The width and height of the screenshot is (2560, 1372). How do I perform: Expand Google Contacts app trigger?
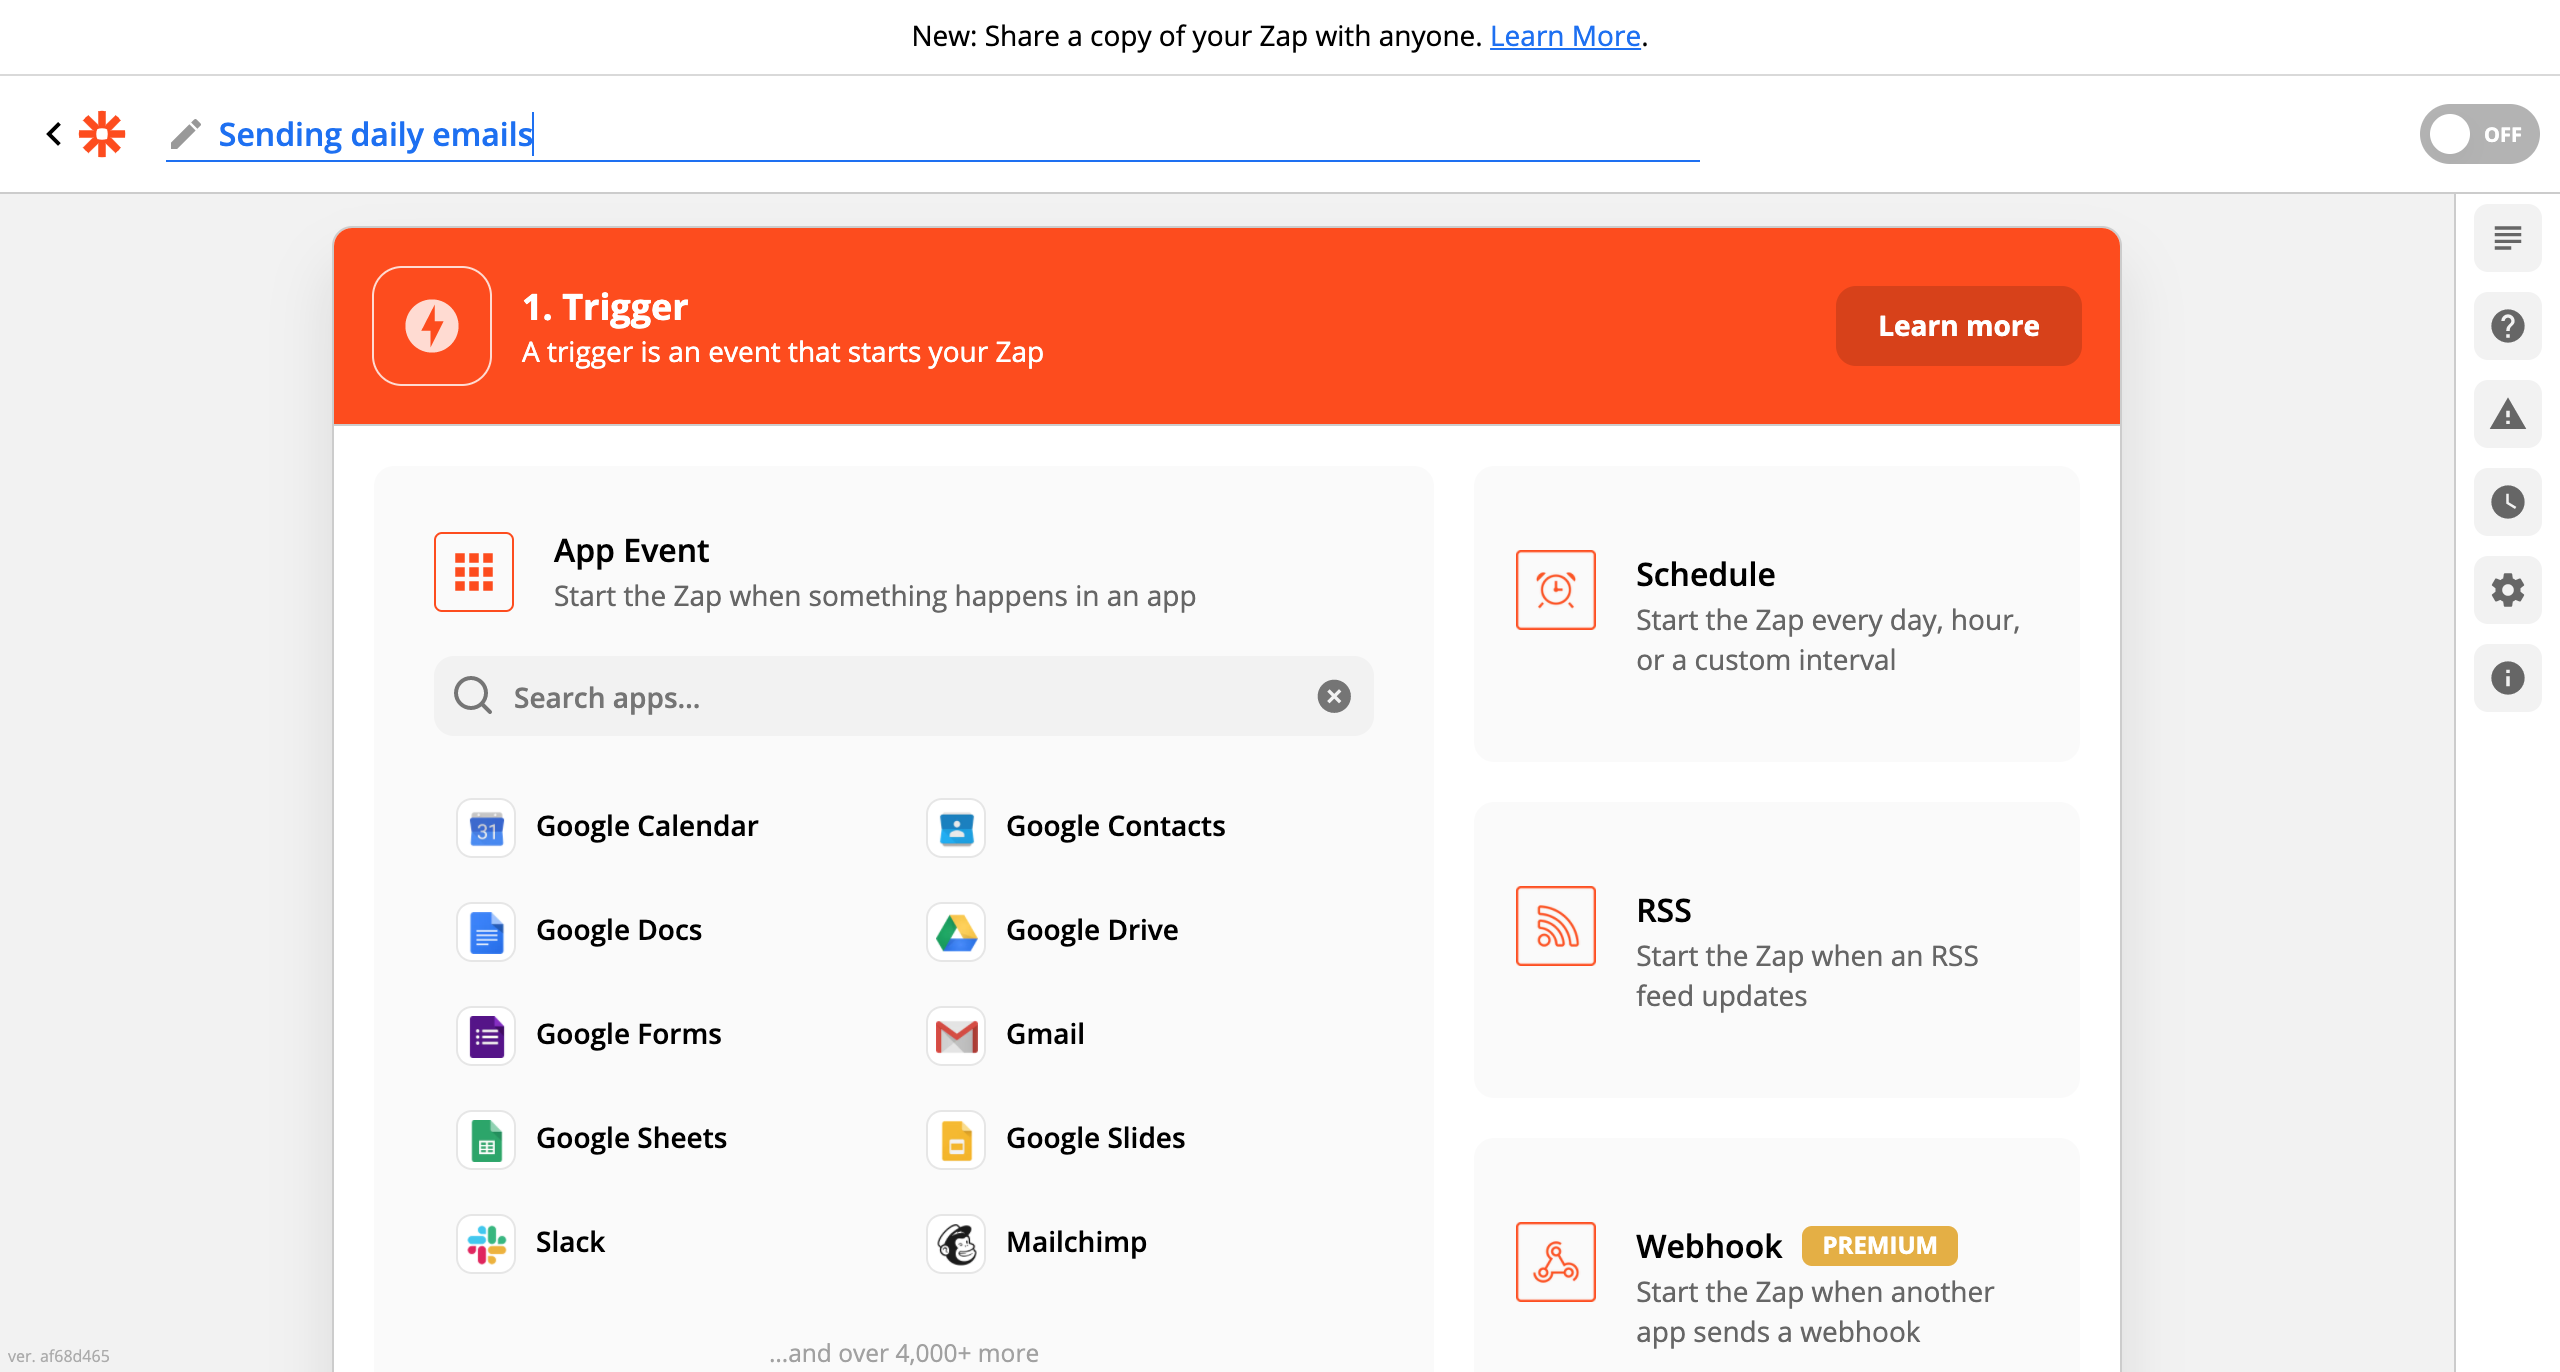point(1116,827)
